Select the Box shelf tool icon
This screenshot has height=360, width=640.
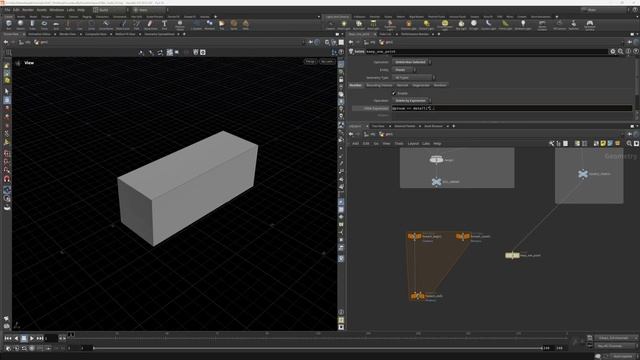pos(9,24)
